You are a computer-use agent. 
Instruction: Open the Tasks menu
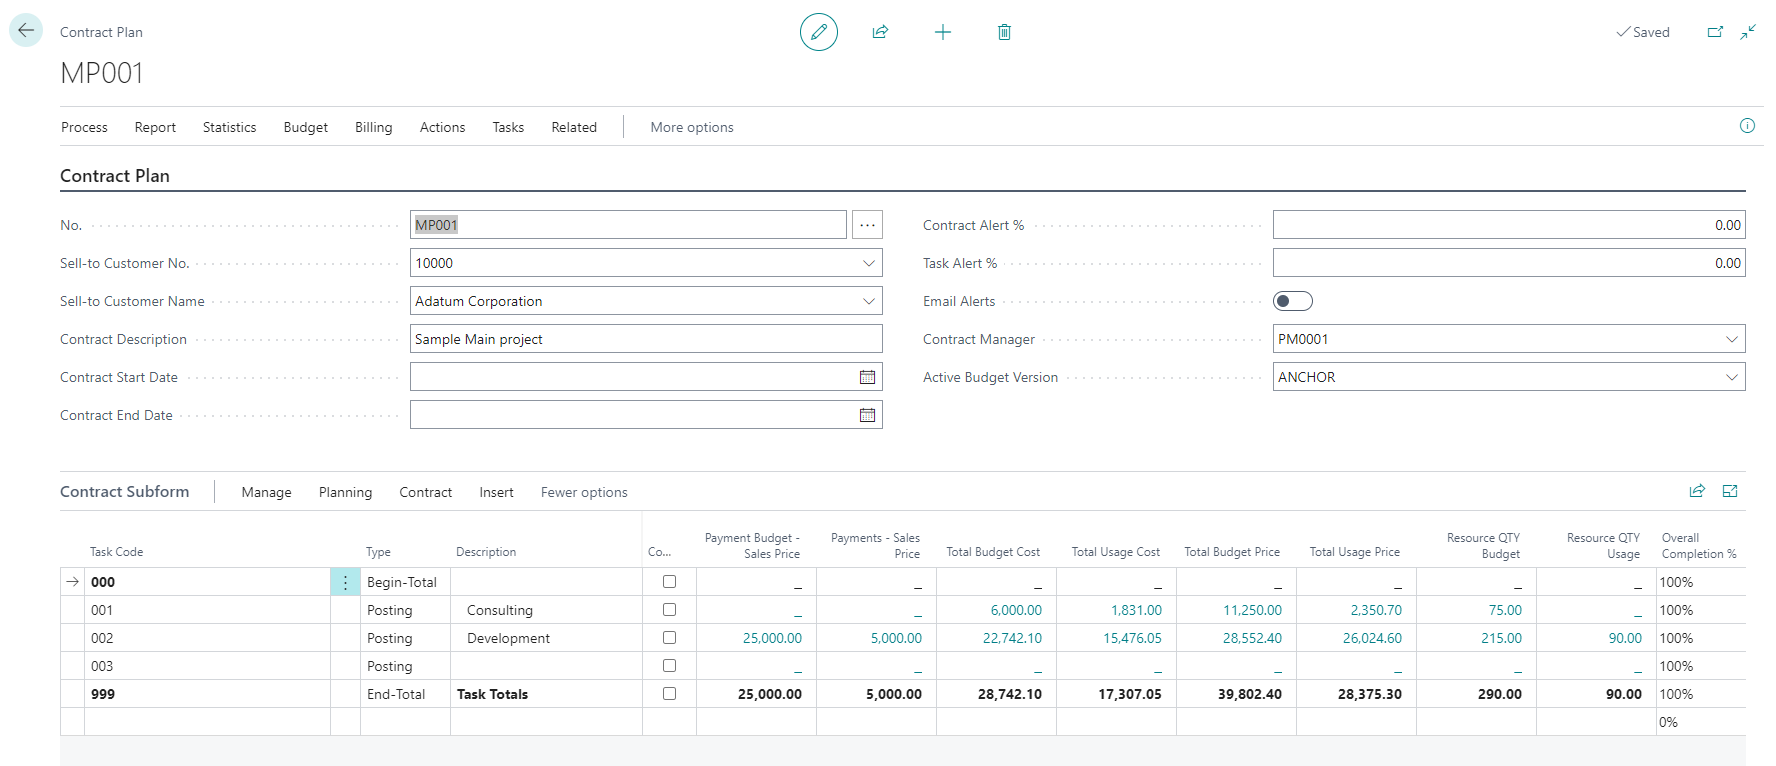pos(508,127)
